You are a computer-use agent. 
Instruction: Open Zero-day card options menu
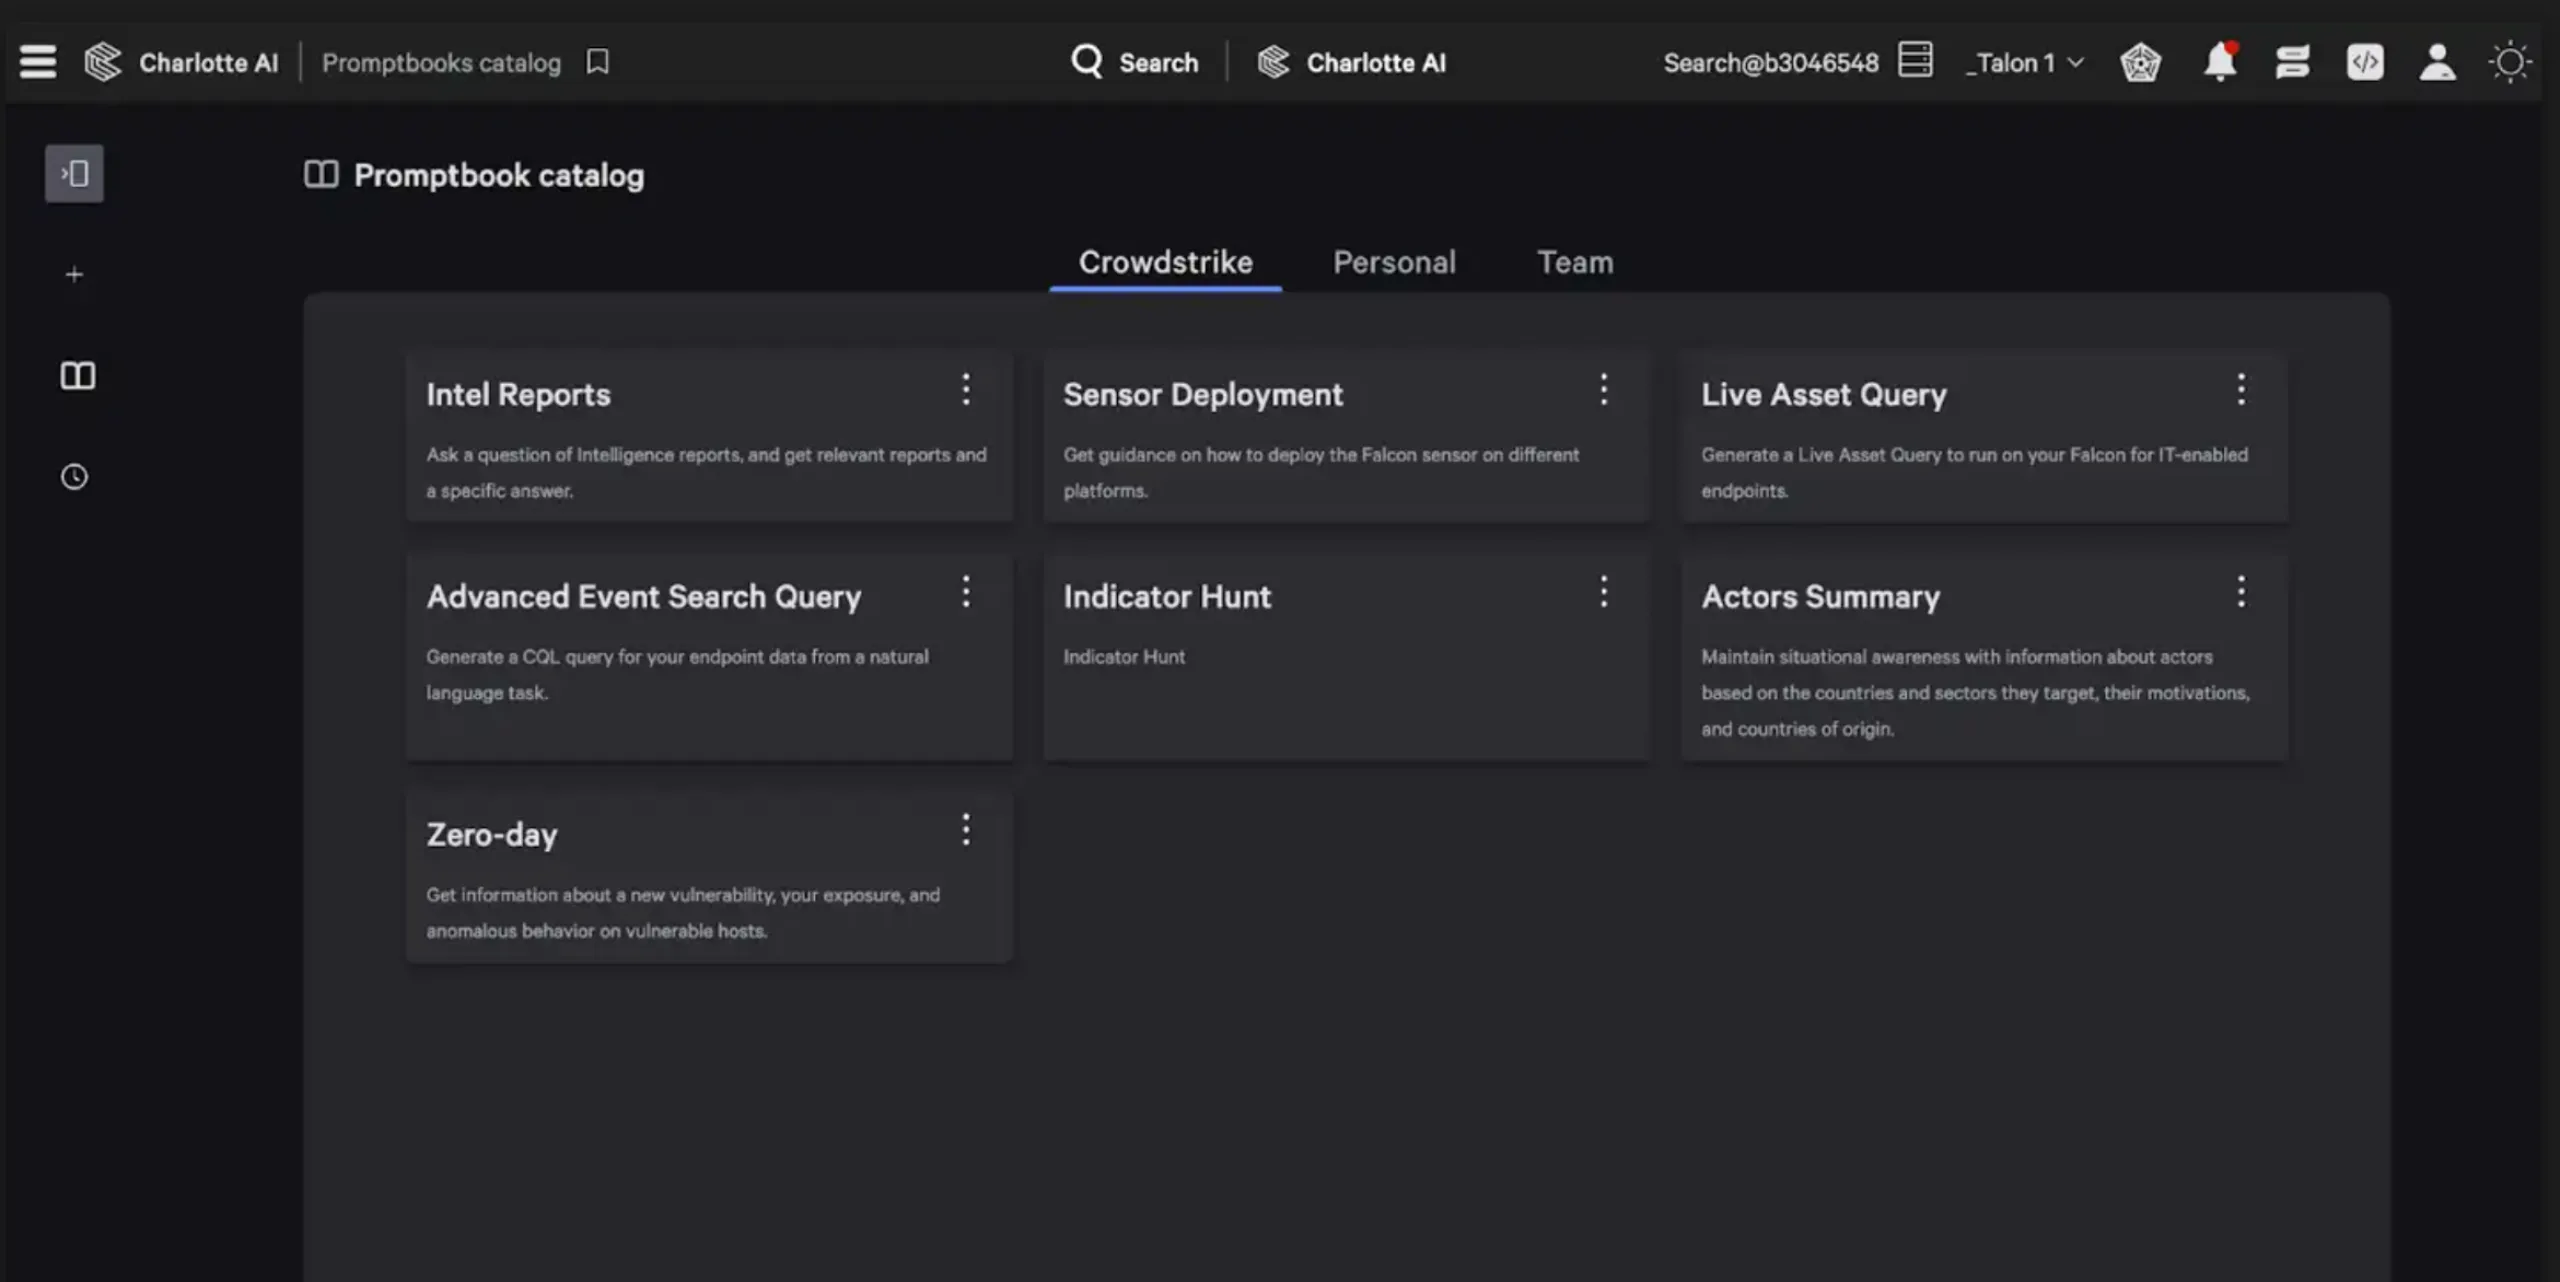coord(966,830)
